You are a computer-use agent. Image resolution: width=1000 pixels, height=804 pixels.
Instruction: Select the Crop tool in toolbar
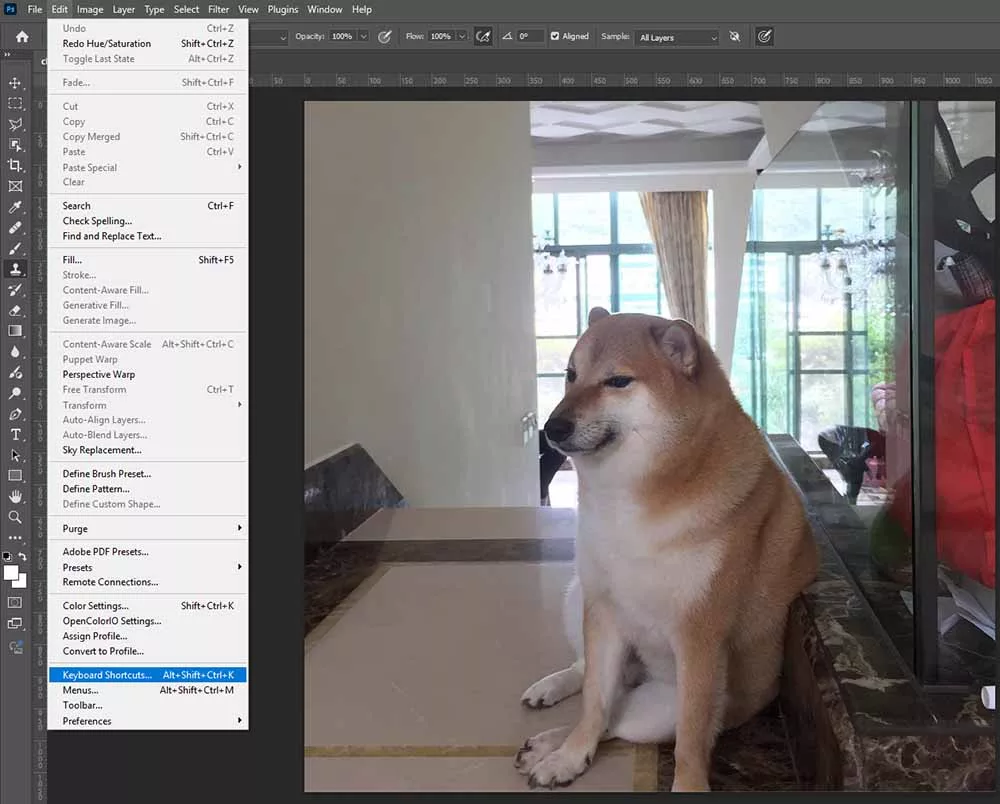15,165
